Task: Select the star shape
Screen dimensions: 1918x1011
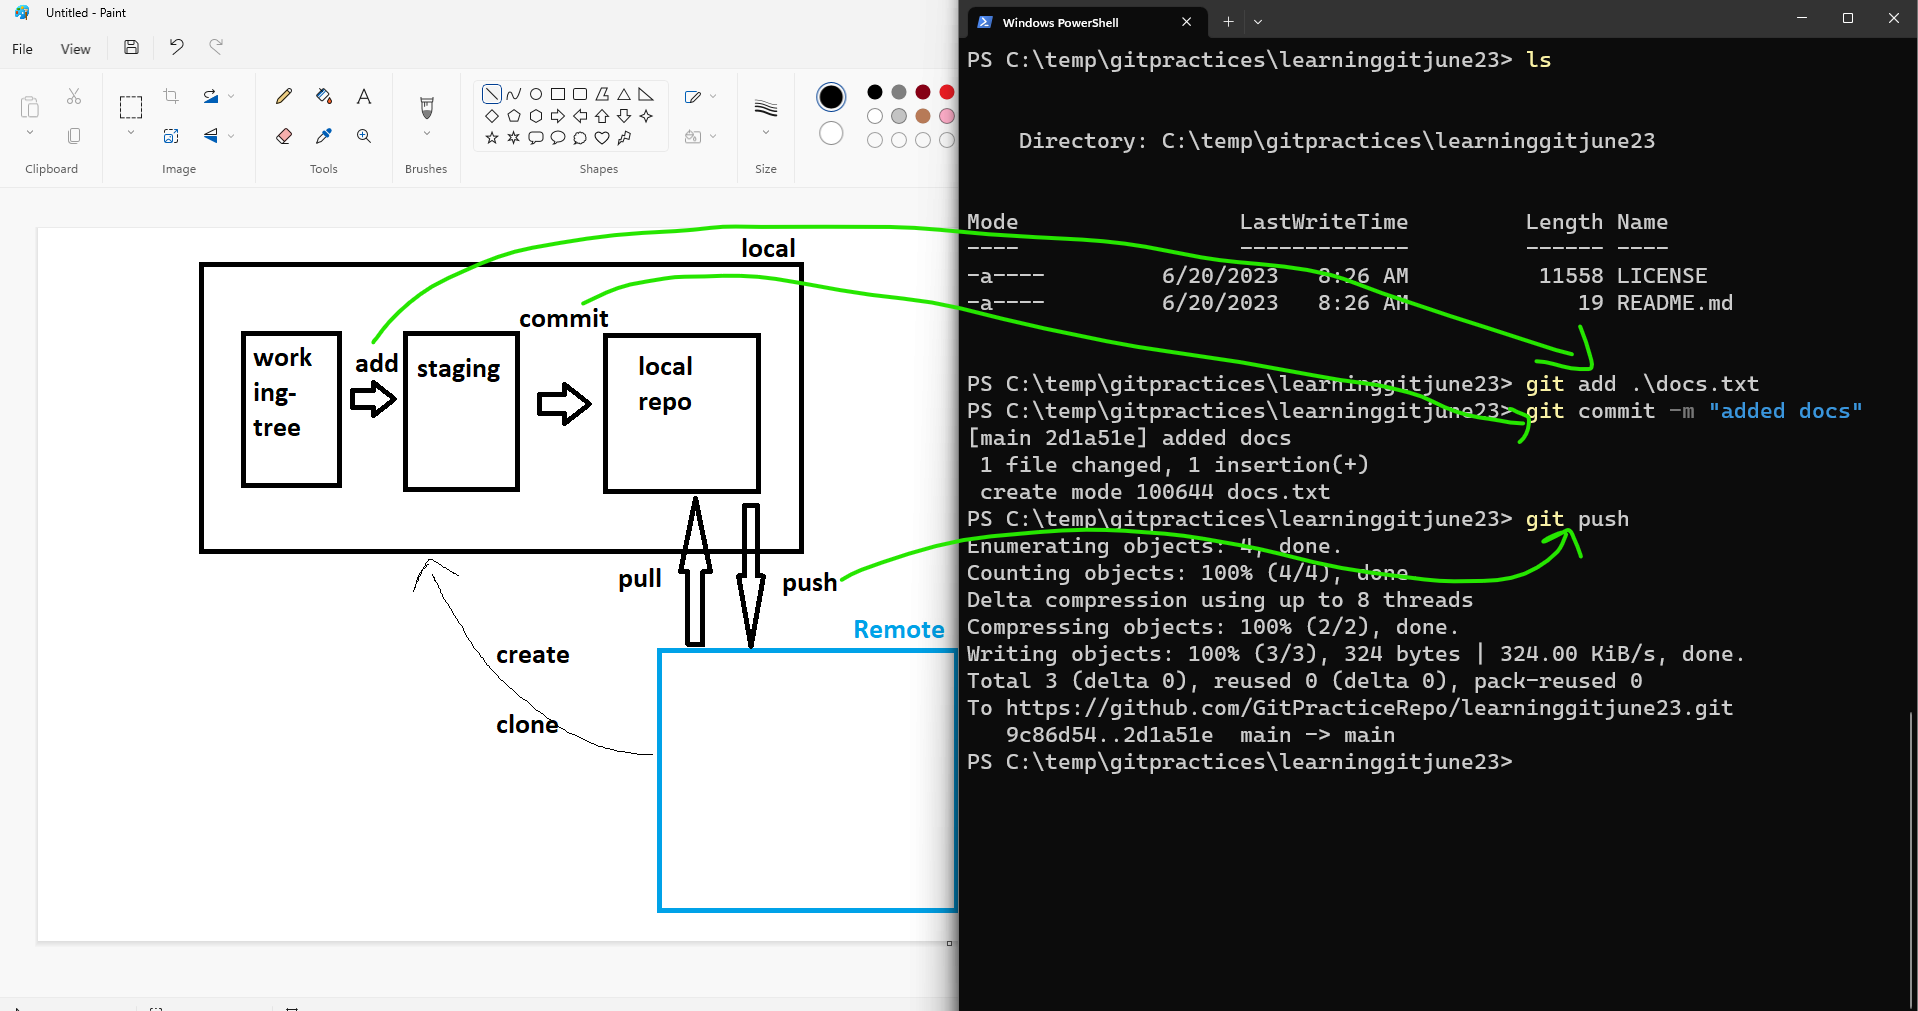Action: click(x=492, y=138)
